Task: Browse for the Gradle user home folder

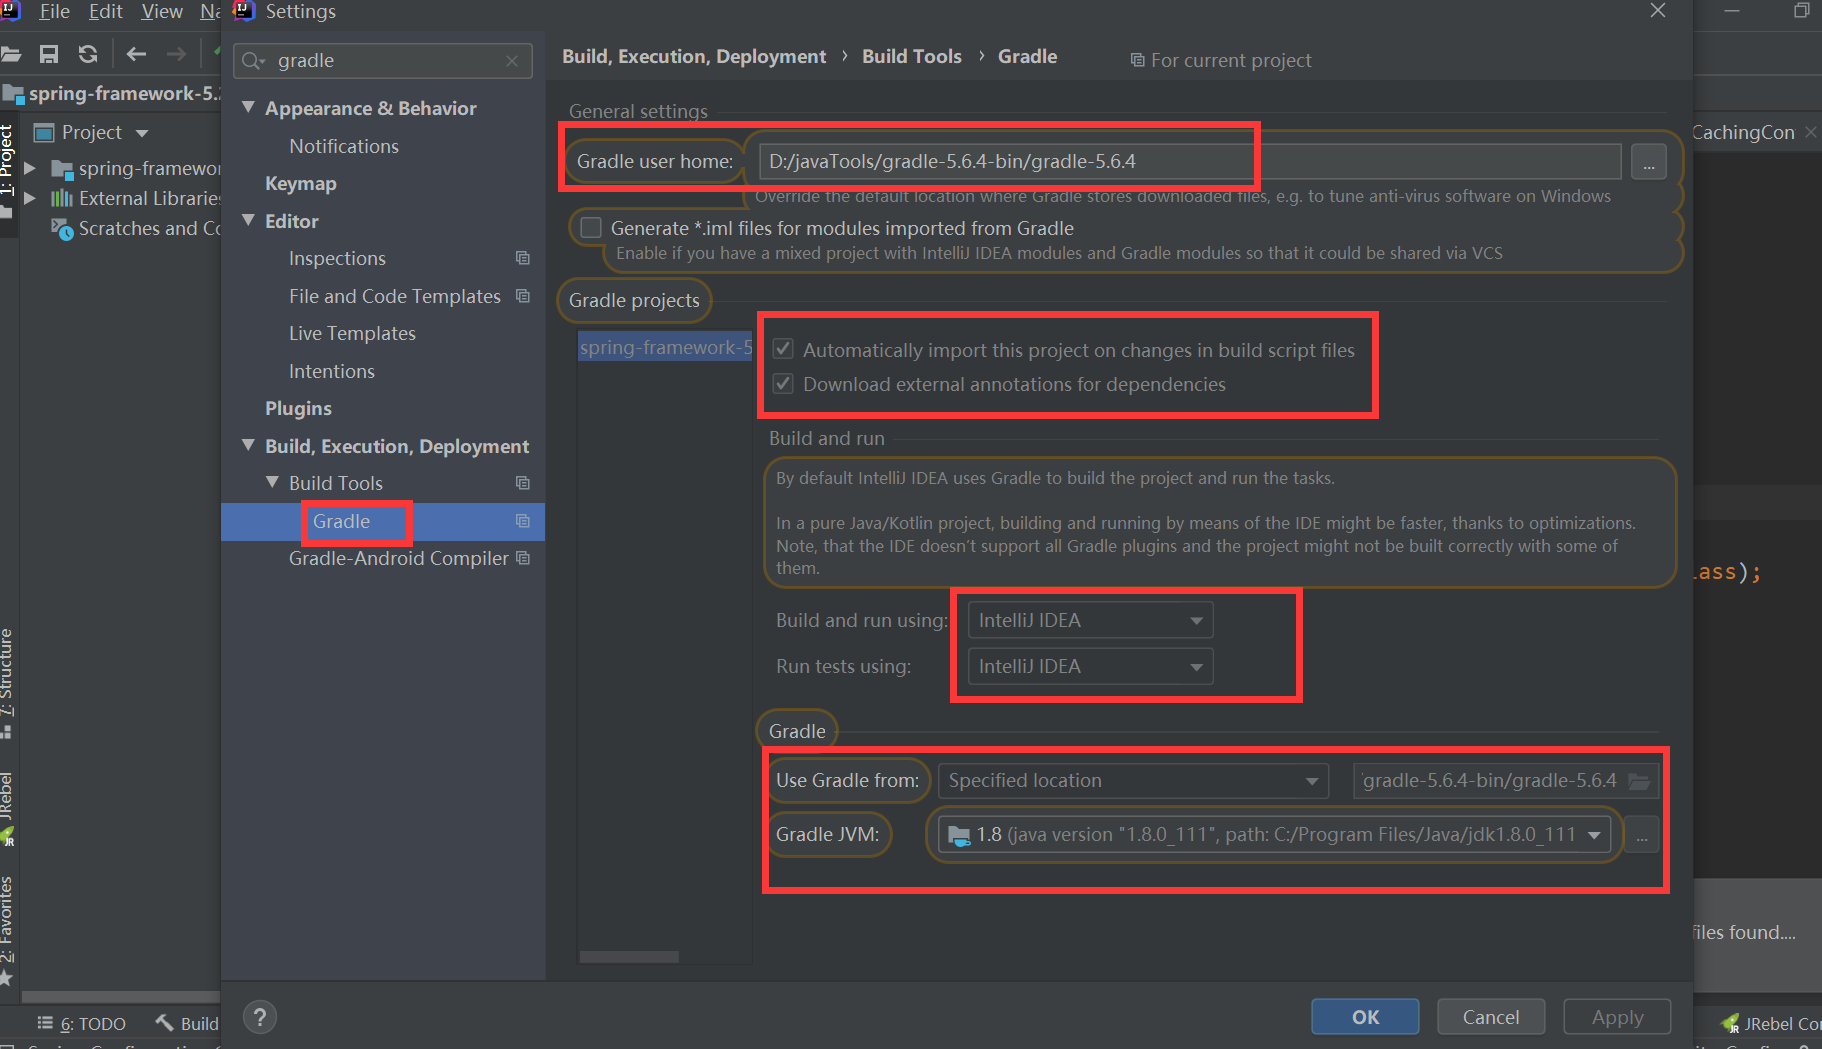Action: click(1648, 162)
